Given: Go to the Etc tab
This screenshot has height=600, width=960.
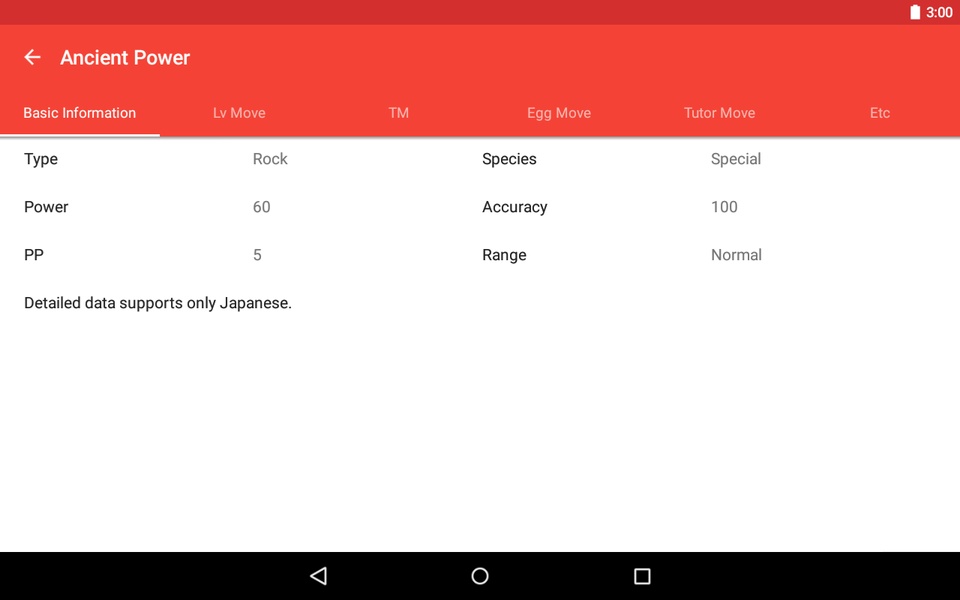Looking at the screenshot, I should [880, 113].
